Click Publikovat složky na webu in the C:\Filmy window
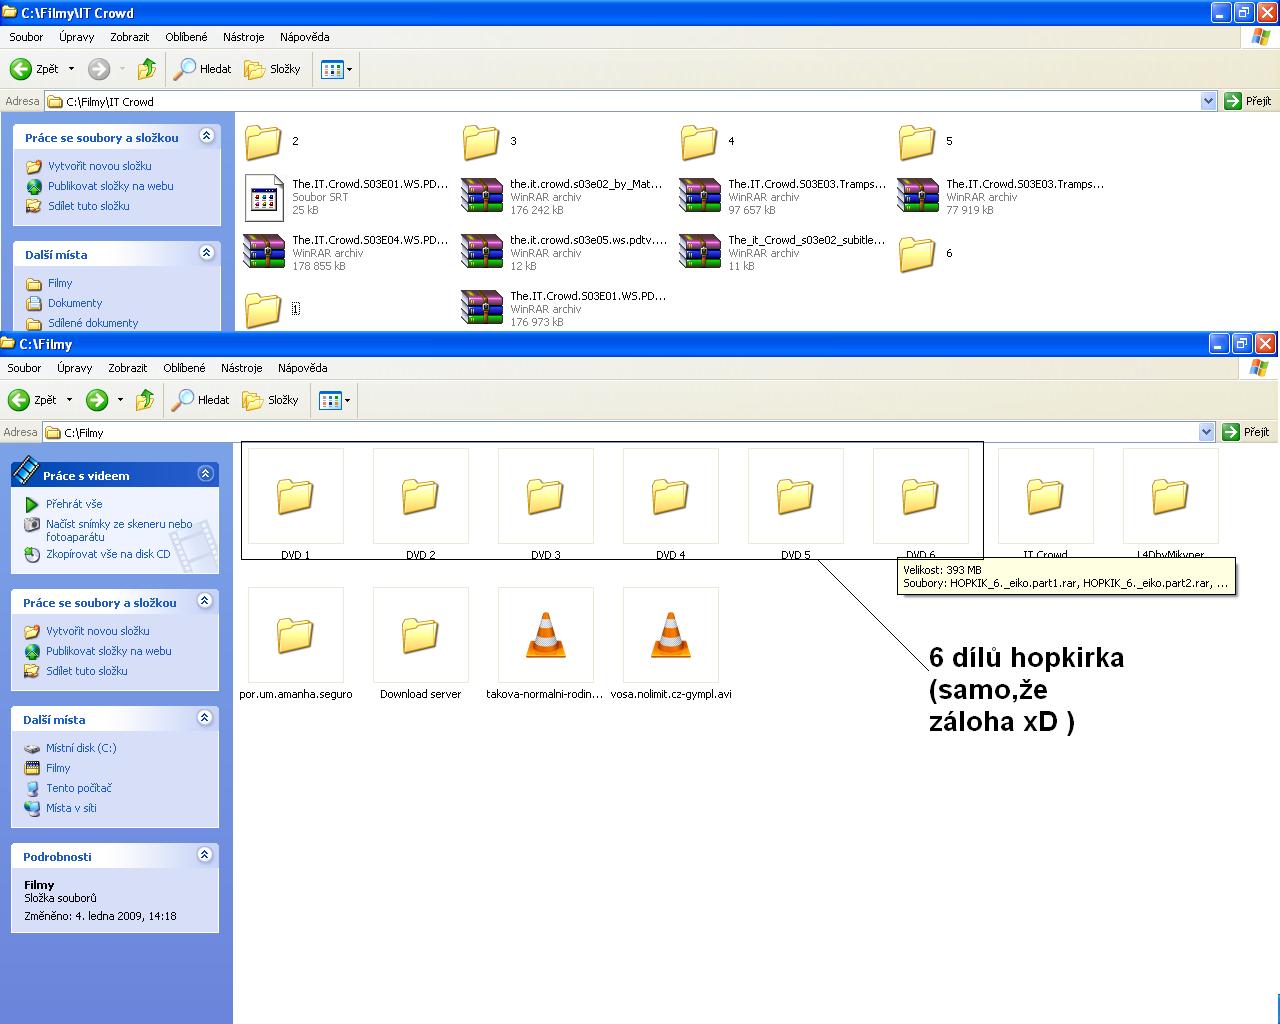The image size is (1280, 1024). (x=109, y=651)
